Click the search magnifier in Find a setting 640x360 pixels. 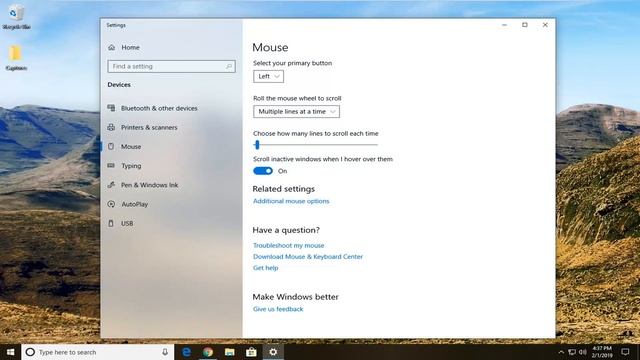pos(229,66)
